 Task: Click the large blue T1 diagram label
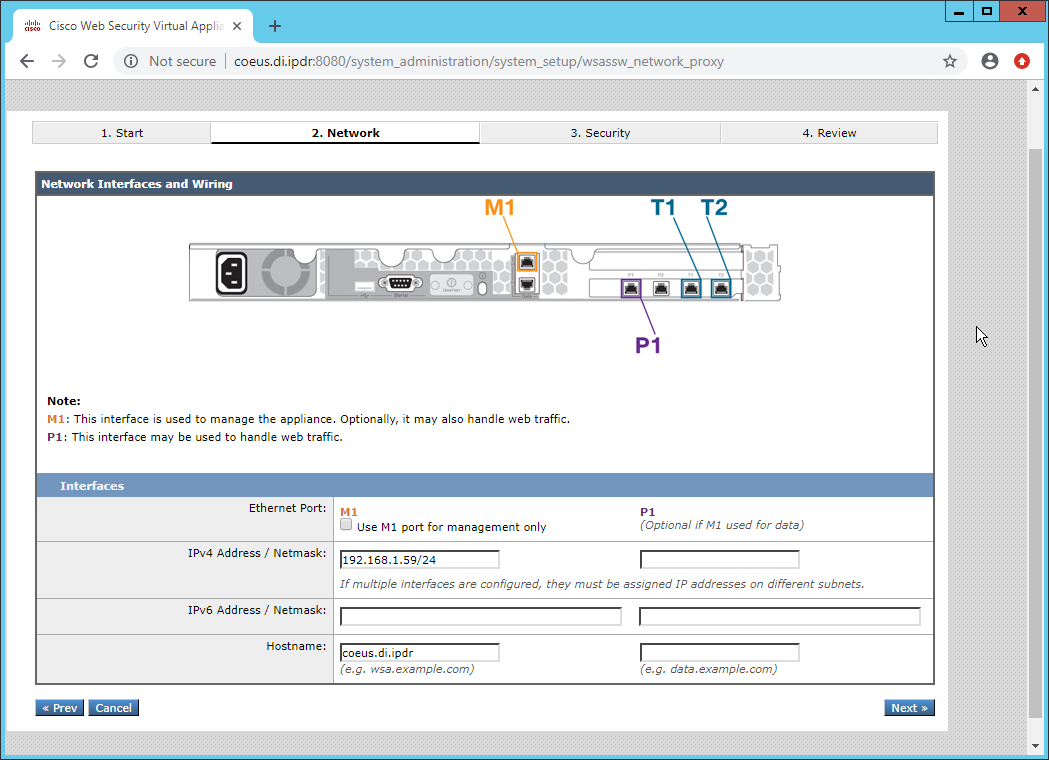pyautogui.click(x=663, y=207)
